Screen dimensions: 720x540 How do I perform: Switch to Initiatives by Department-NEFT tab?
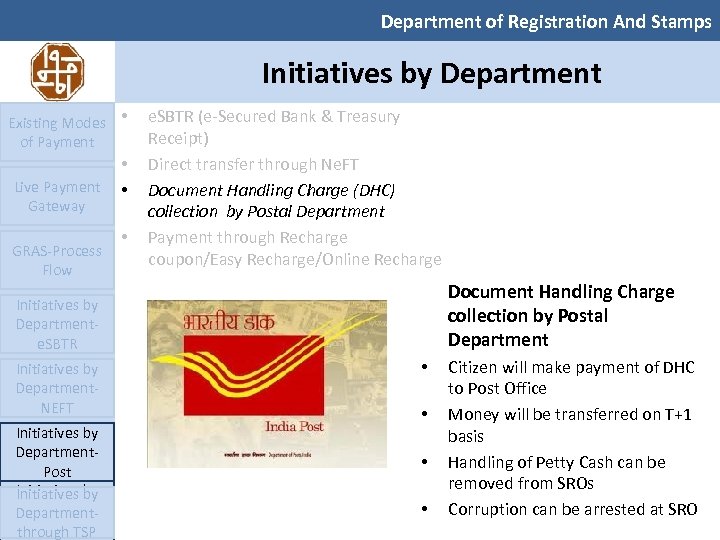[57, 388]
